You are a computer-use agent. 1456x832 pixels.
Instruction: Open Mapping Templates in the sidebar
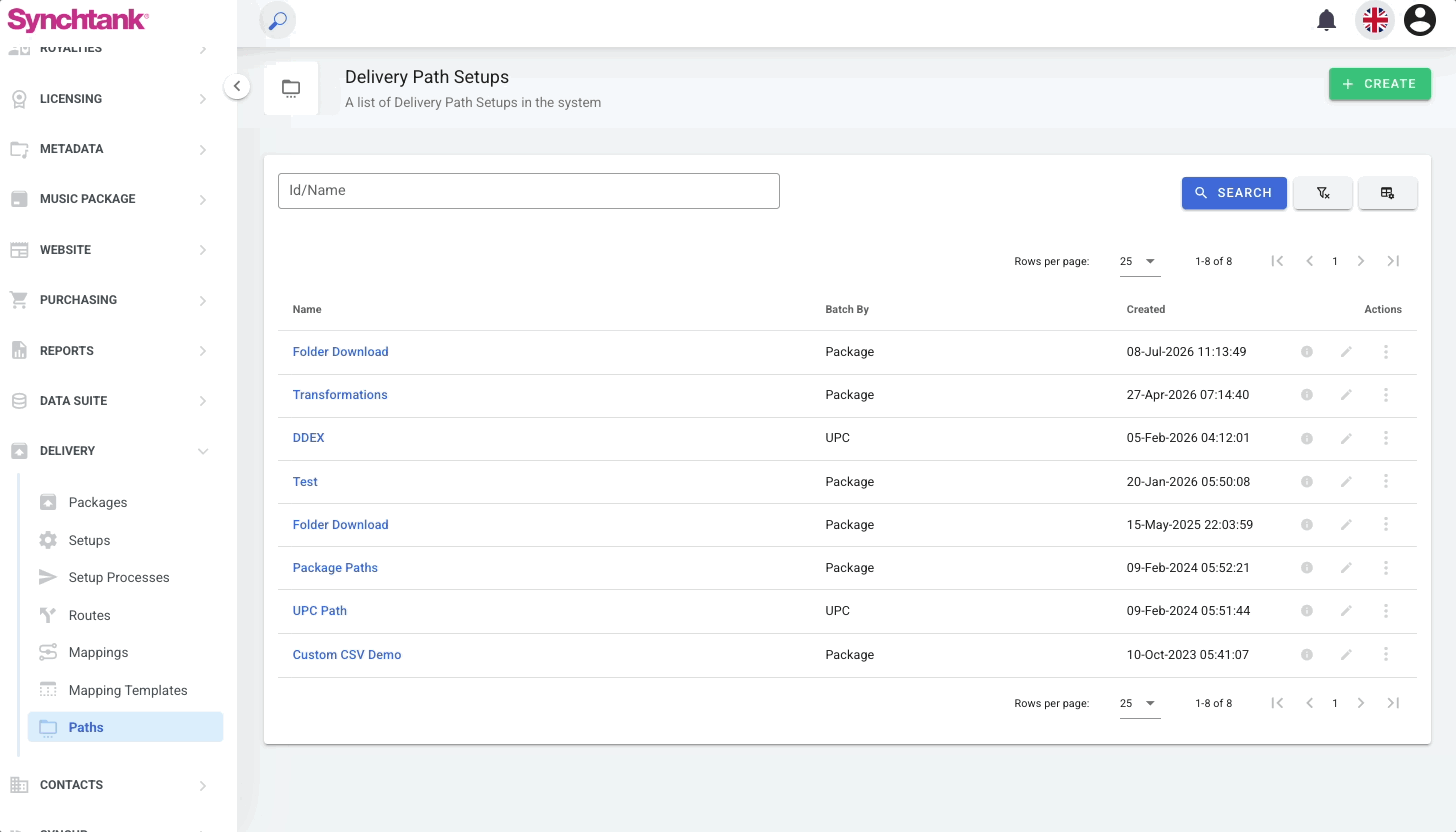point(126,690)
